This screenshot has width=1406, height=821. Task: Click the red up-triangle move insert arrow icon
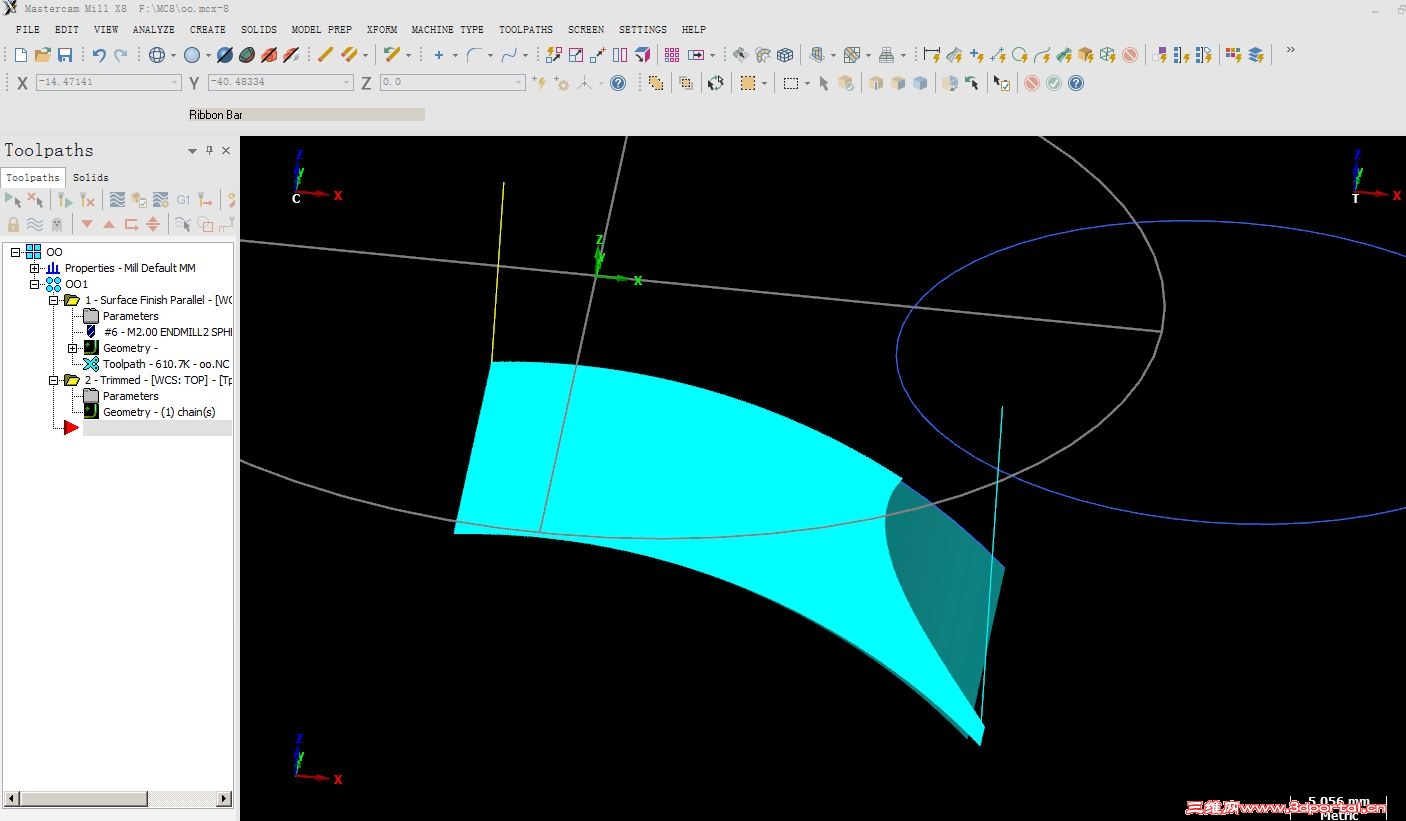(109, 224)
